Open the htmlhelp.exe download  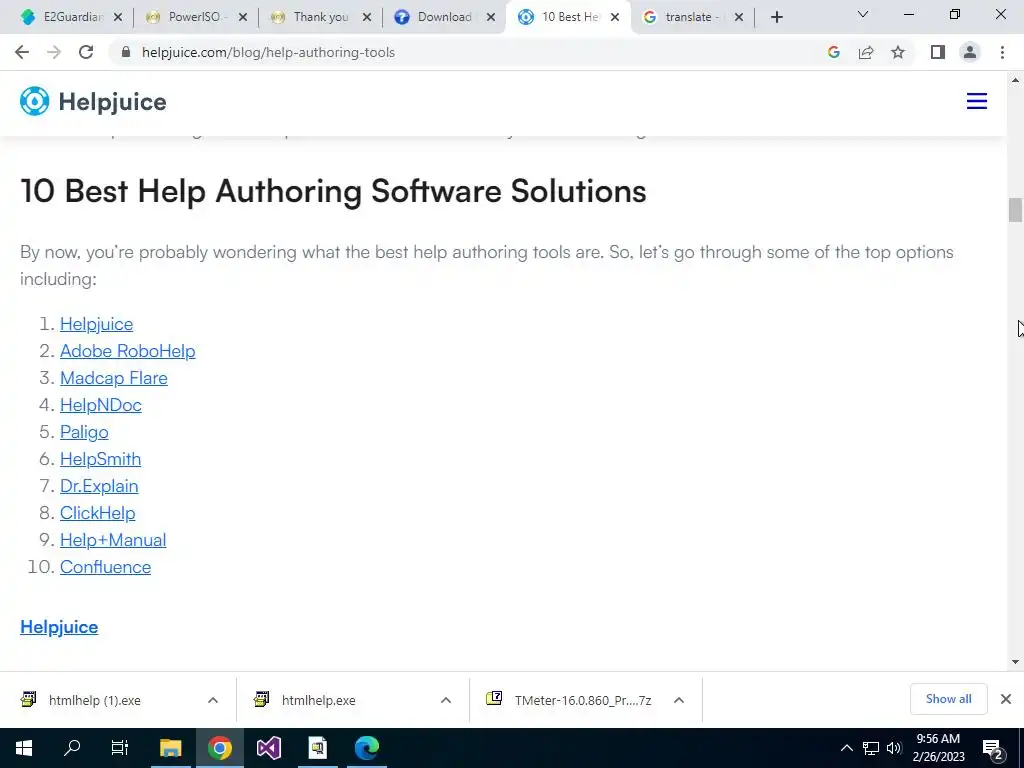pyautogui.click(x=319, y=701)
